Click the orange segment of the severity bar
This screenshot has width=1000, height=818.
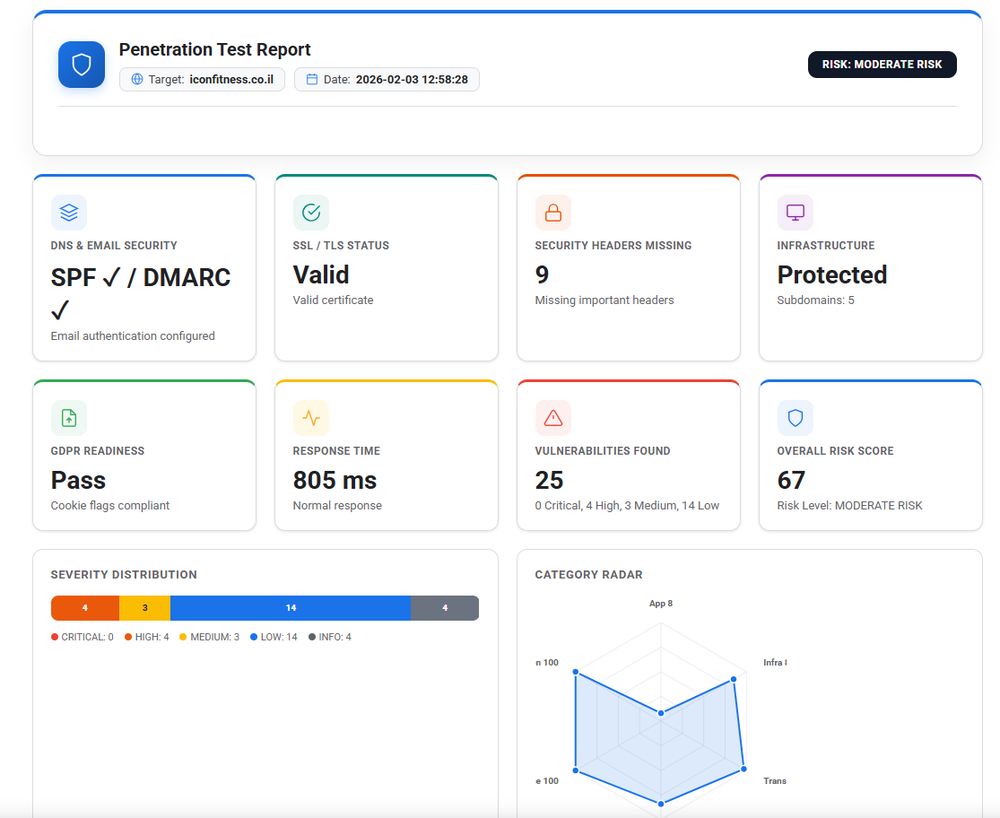point(84,607)
